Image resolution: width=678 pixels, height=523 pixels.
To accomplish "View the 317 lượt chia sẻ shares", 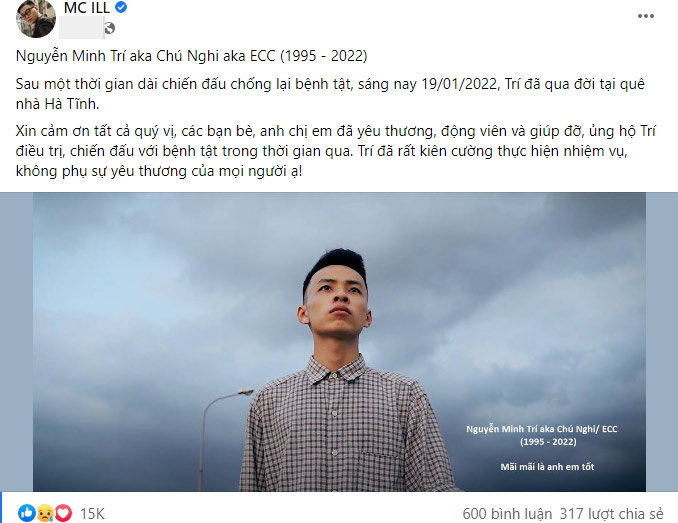I will 611,513.
